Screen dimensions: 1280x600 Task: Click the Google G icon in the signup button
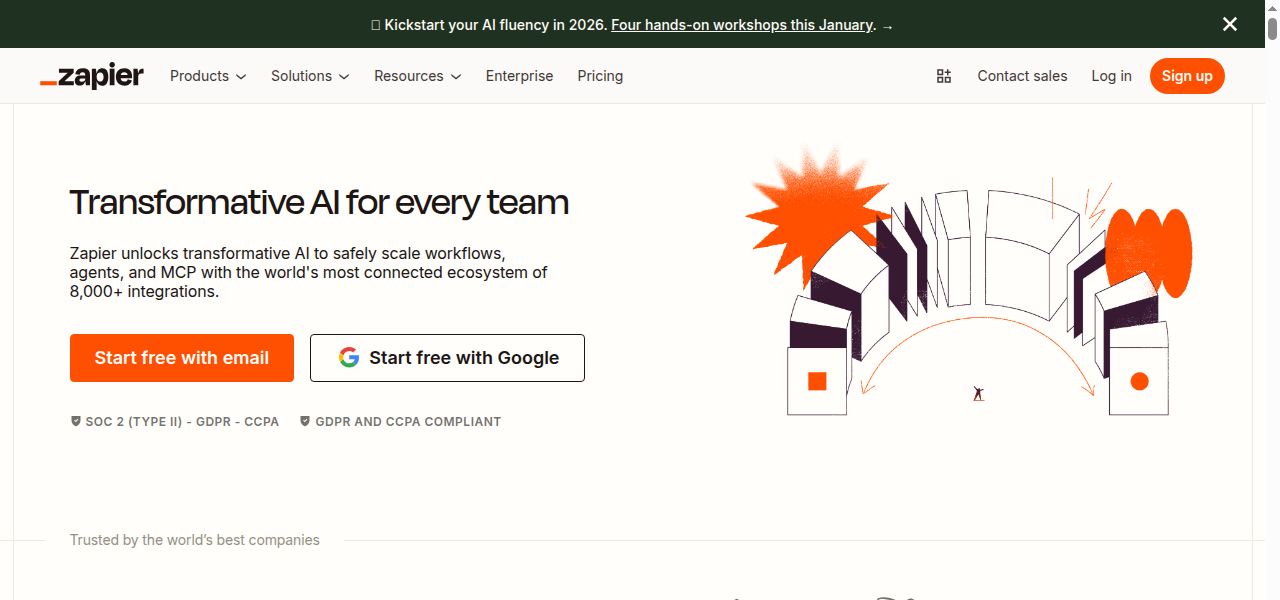349,357
